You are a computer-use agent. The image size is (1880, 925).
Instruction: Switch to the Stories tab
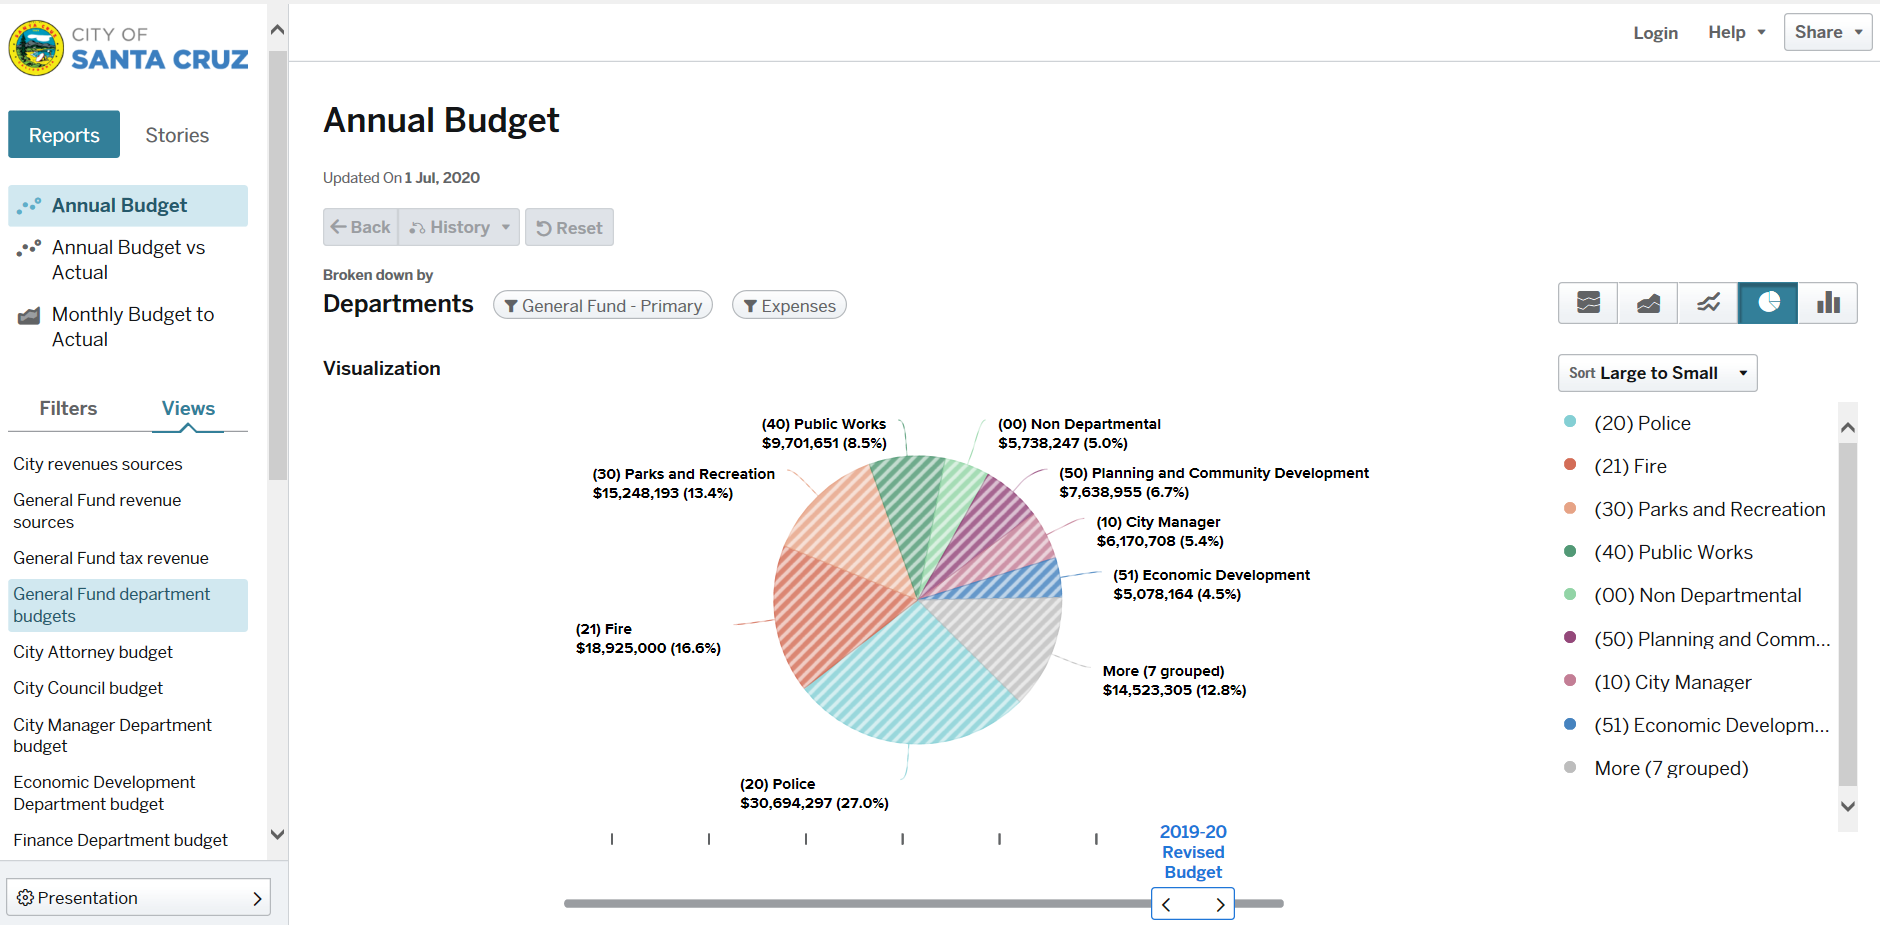[177, 135]
